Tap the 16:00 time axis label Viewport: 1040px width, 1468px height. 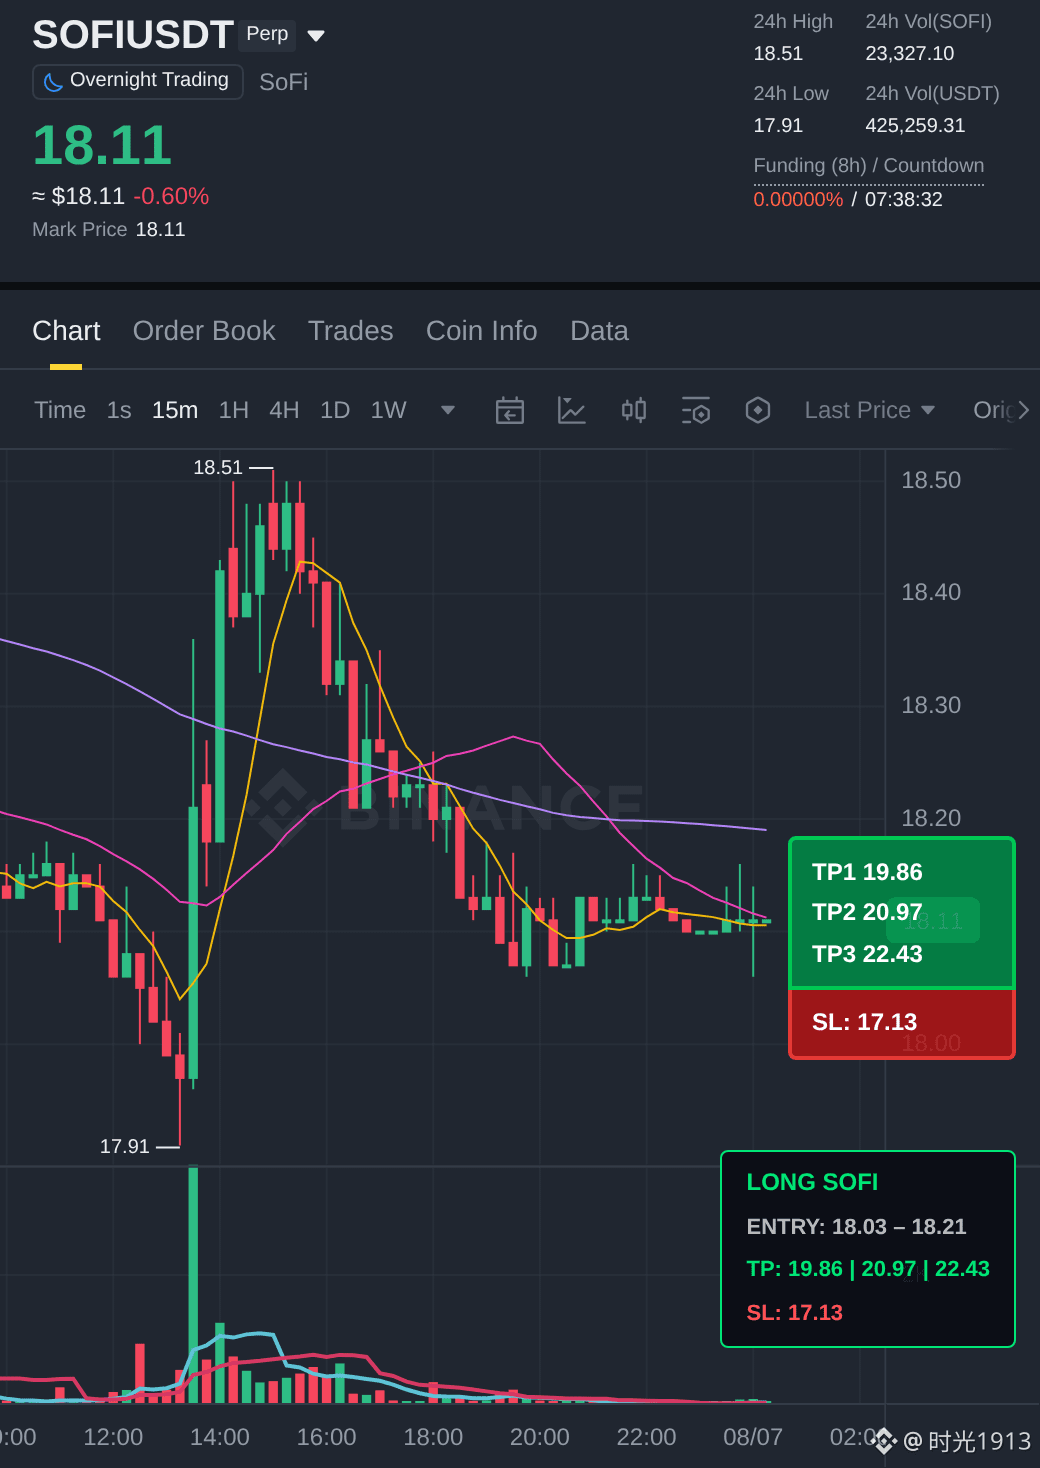327,1438
